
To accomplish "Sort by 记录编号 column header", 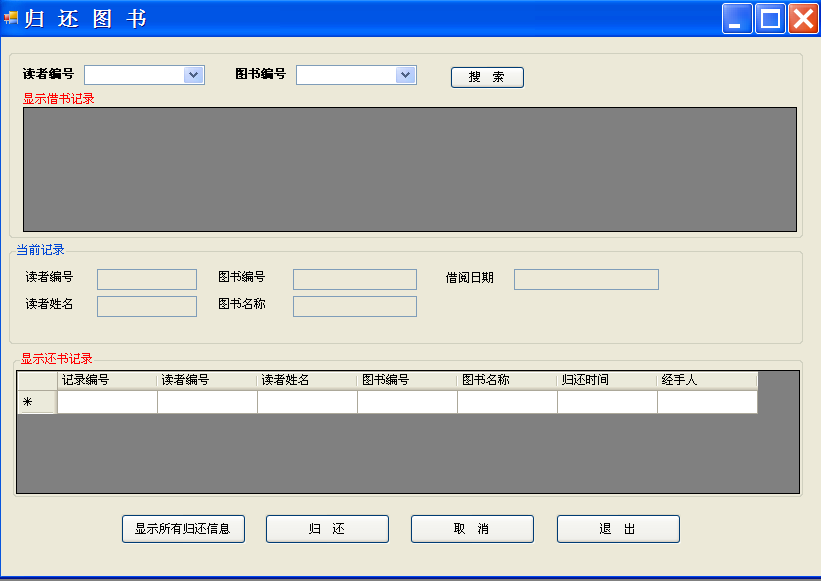I will click(107, 380).
